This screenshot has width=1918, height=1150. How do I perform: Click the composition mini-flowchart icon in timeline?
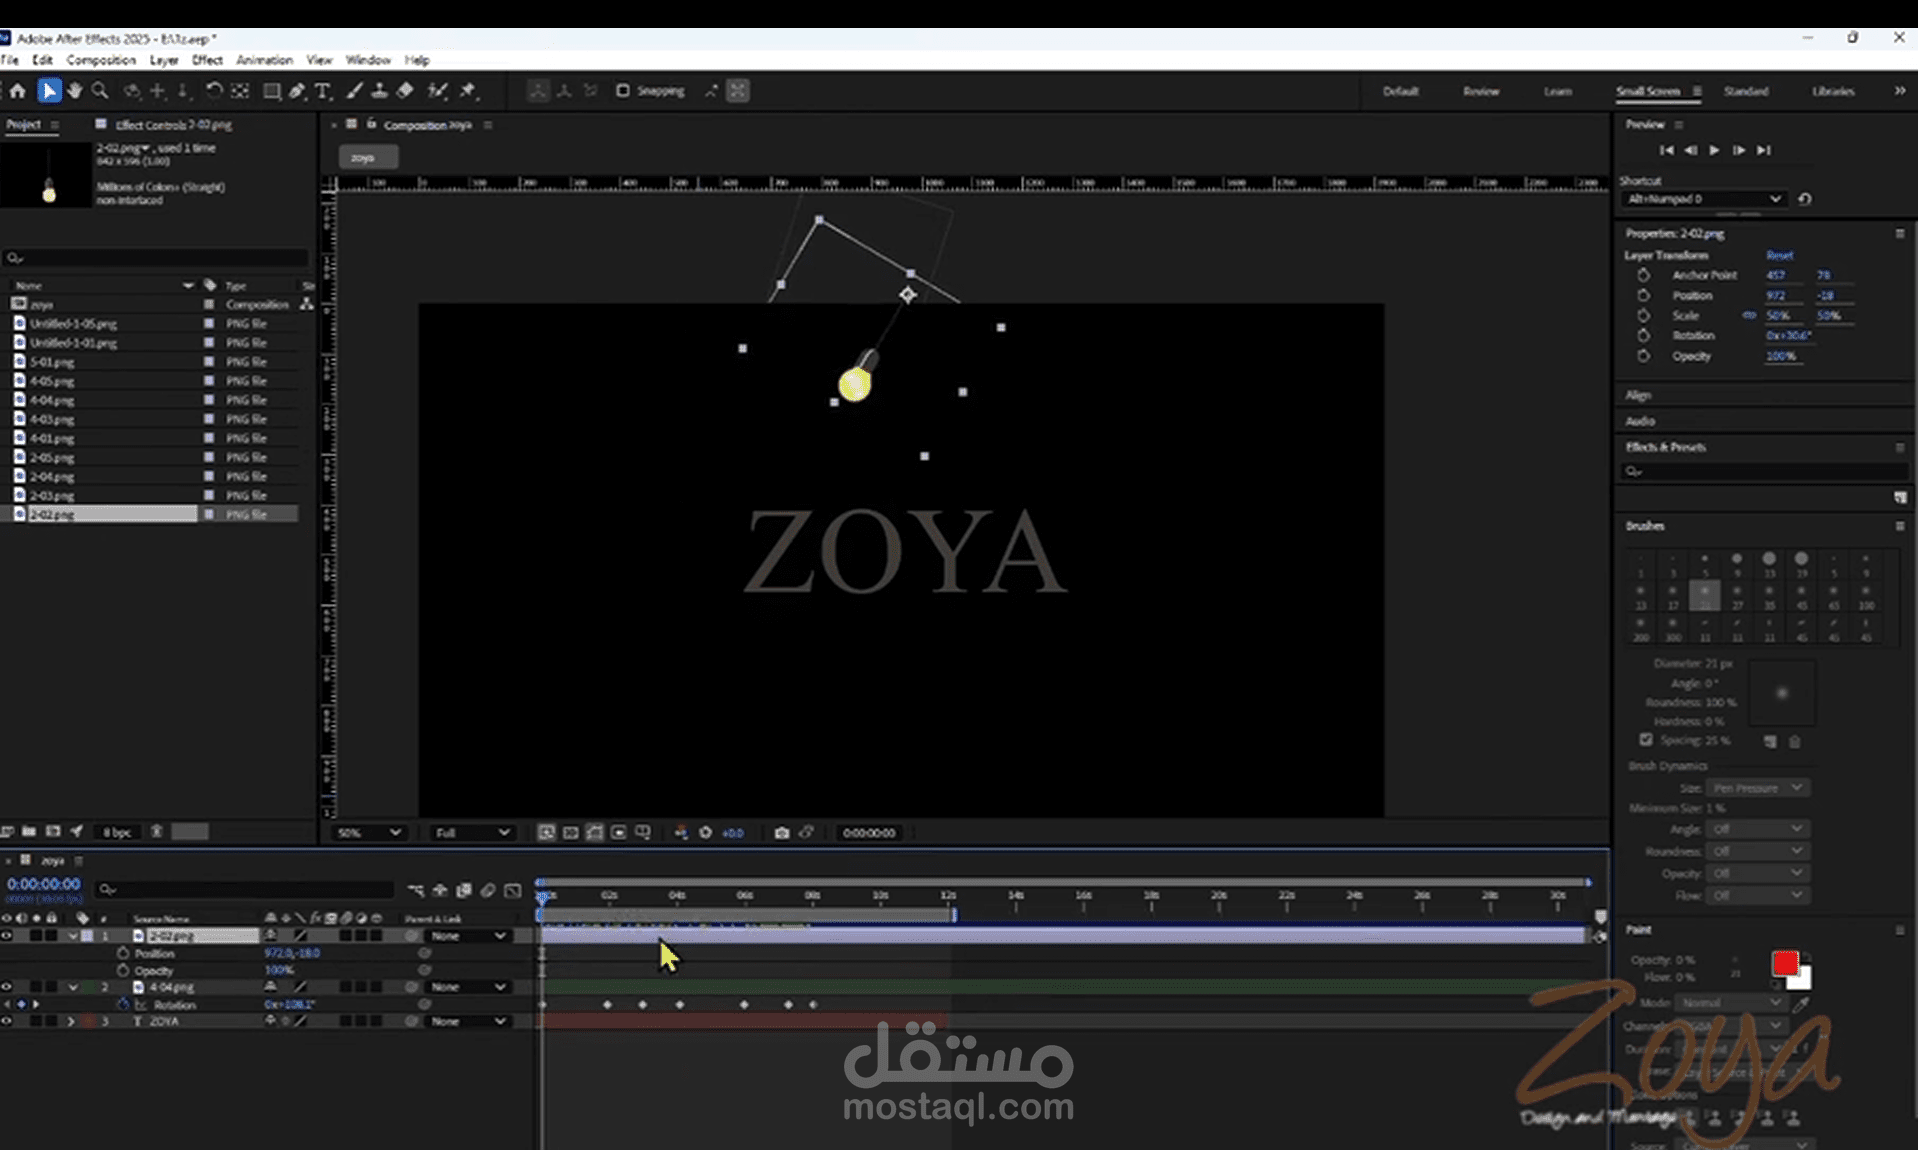point(416,889)
